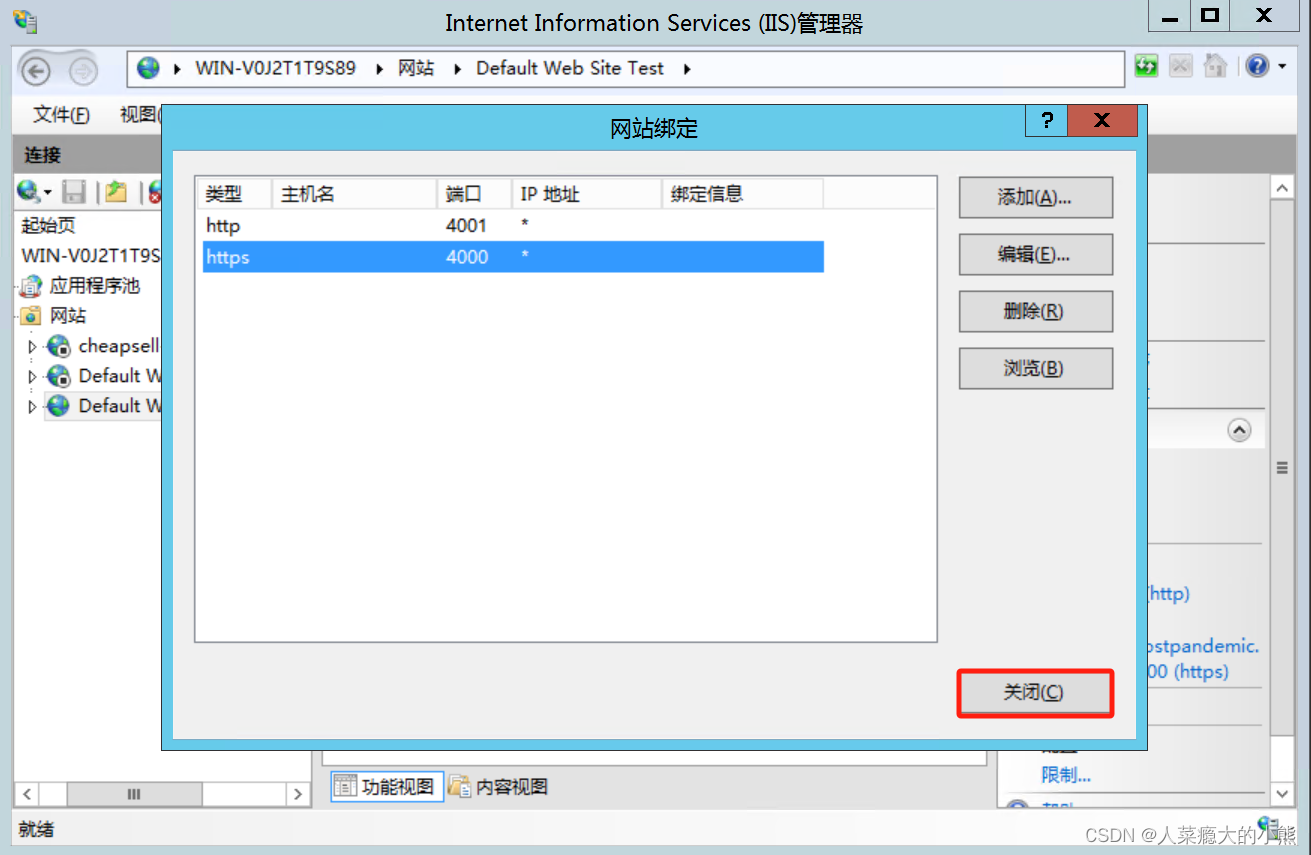
Task: Switch to 功能视图 tab
Action: click(385, 787)
